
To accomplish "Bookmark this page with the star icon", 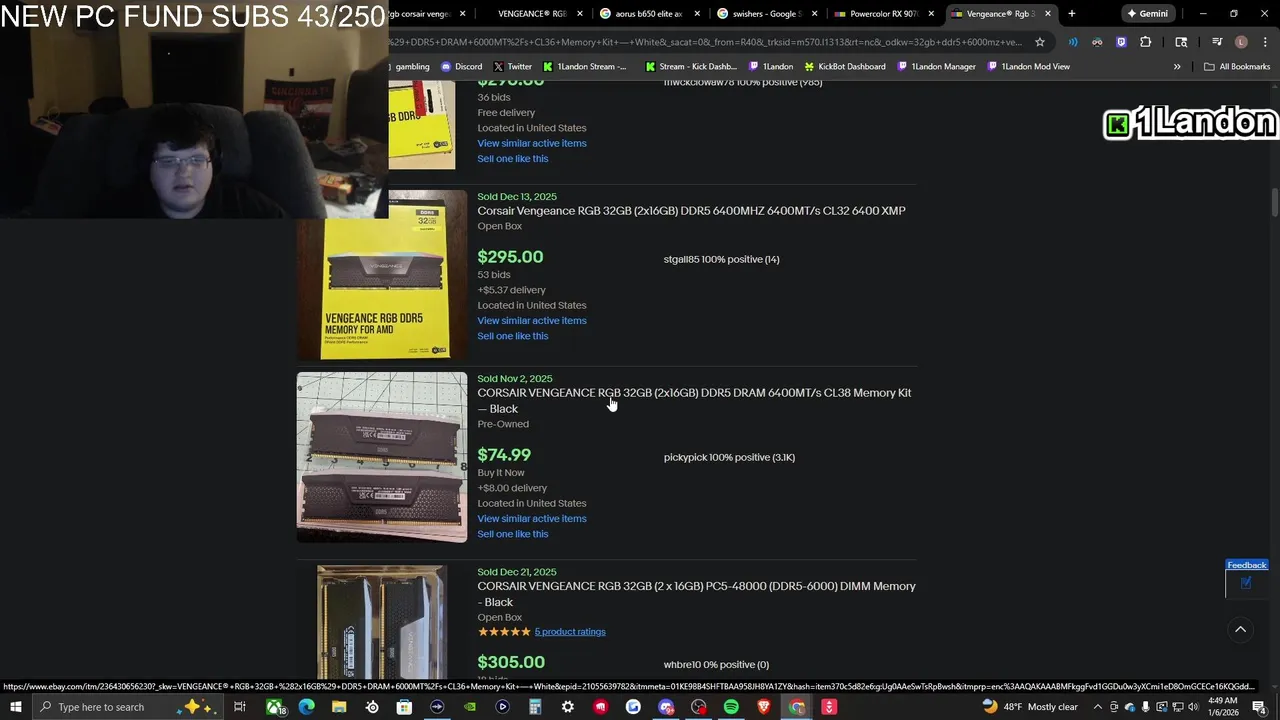I will click(x=1040, y=42).
